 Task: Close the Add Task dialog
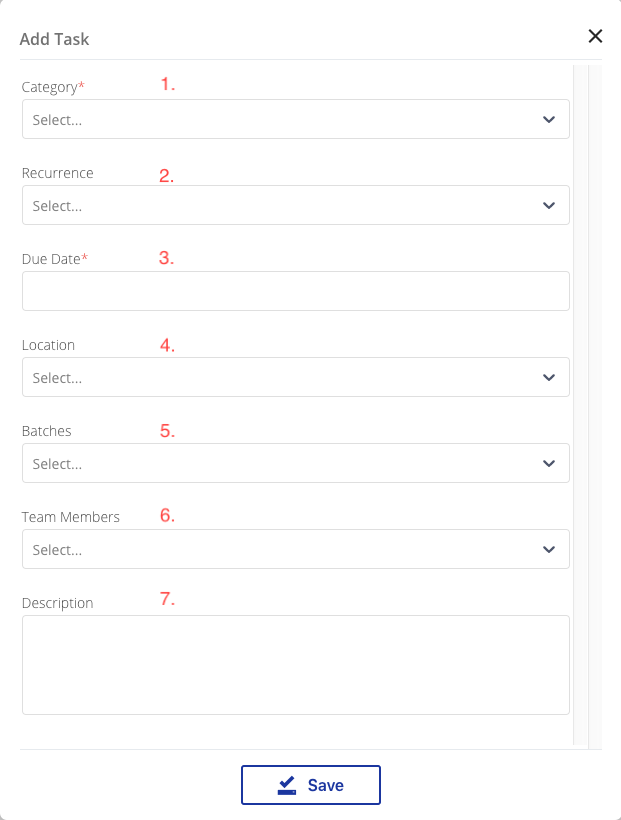click(x=595, y=36)
